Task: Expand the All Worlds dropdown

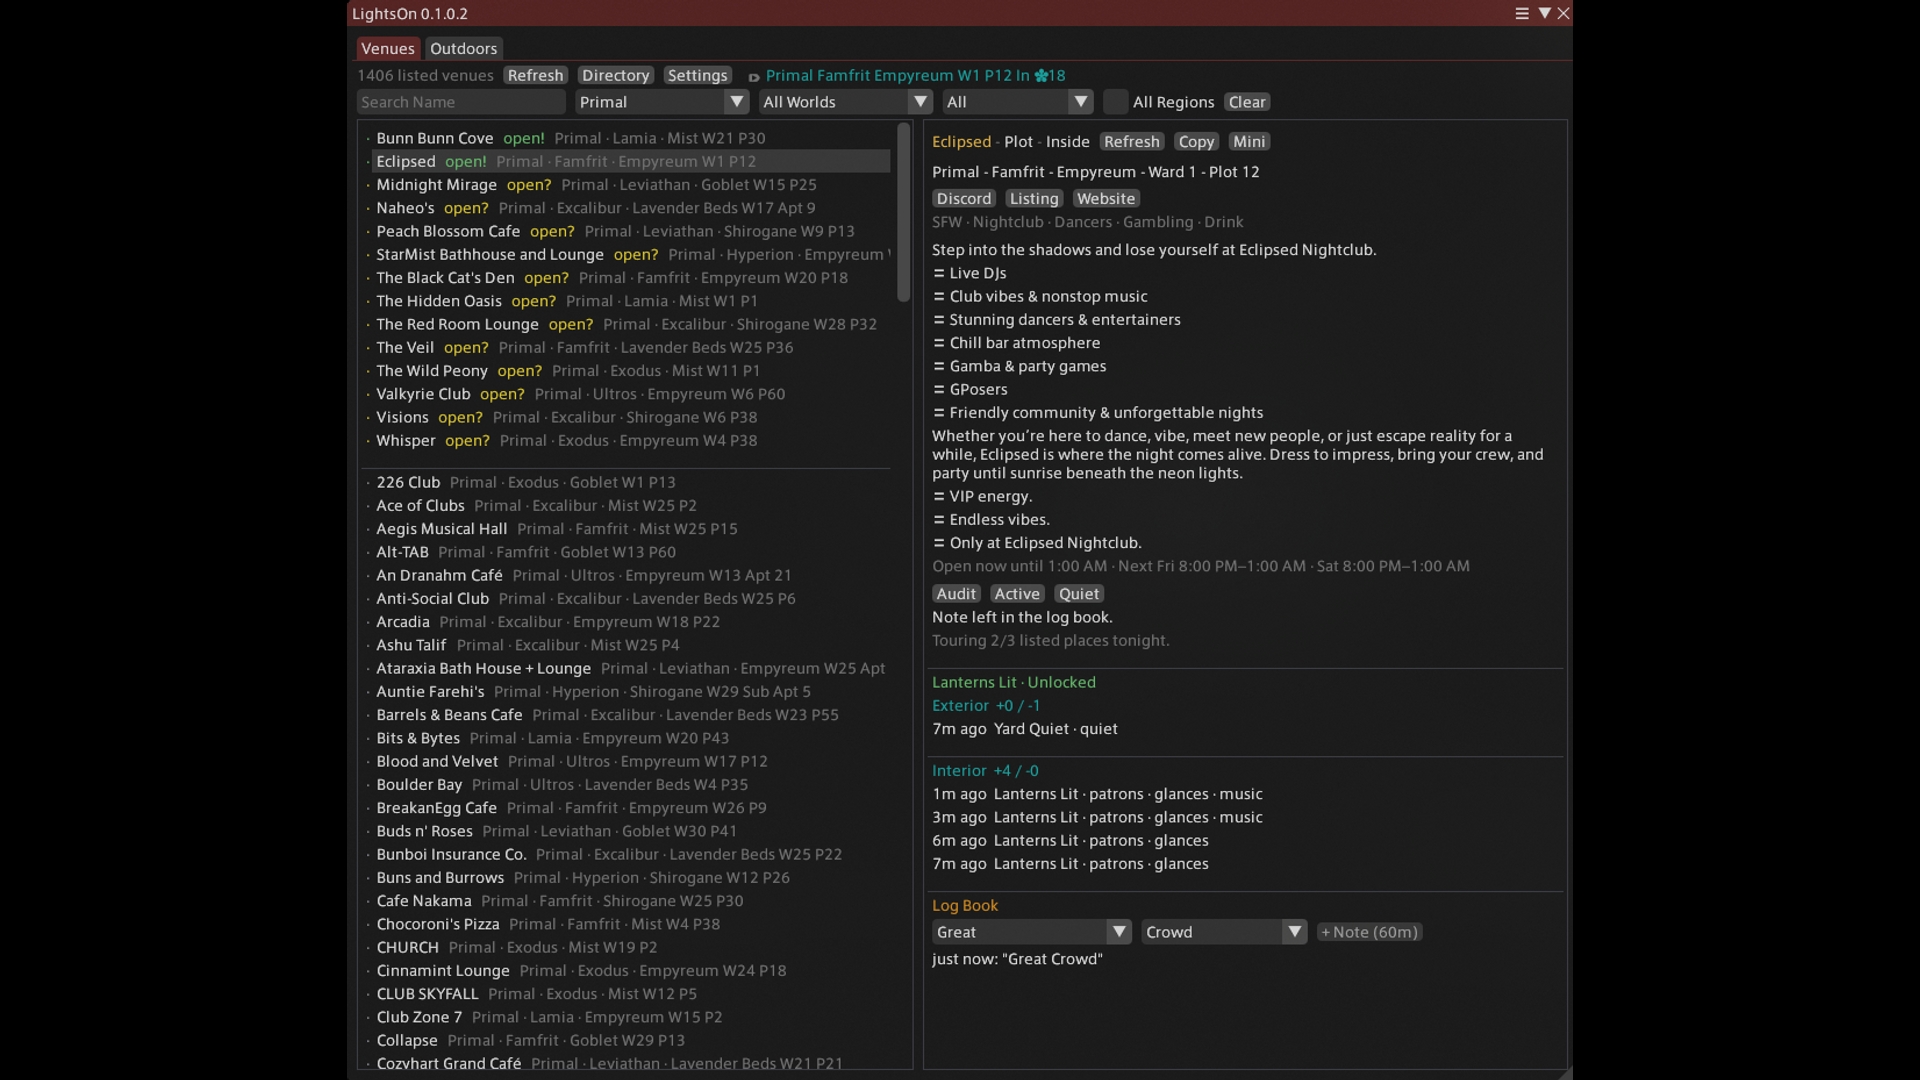Action: pos(845,102)
